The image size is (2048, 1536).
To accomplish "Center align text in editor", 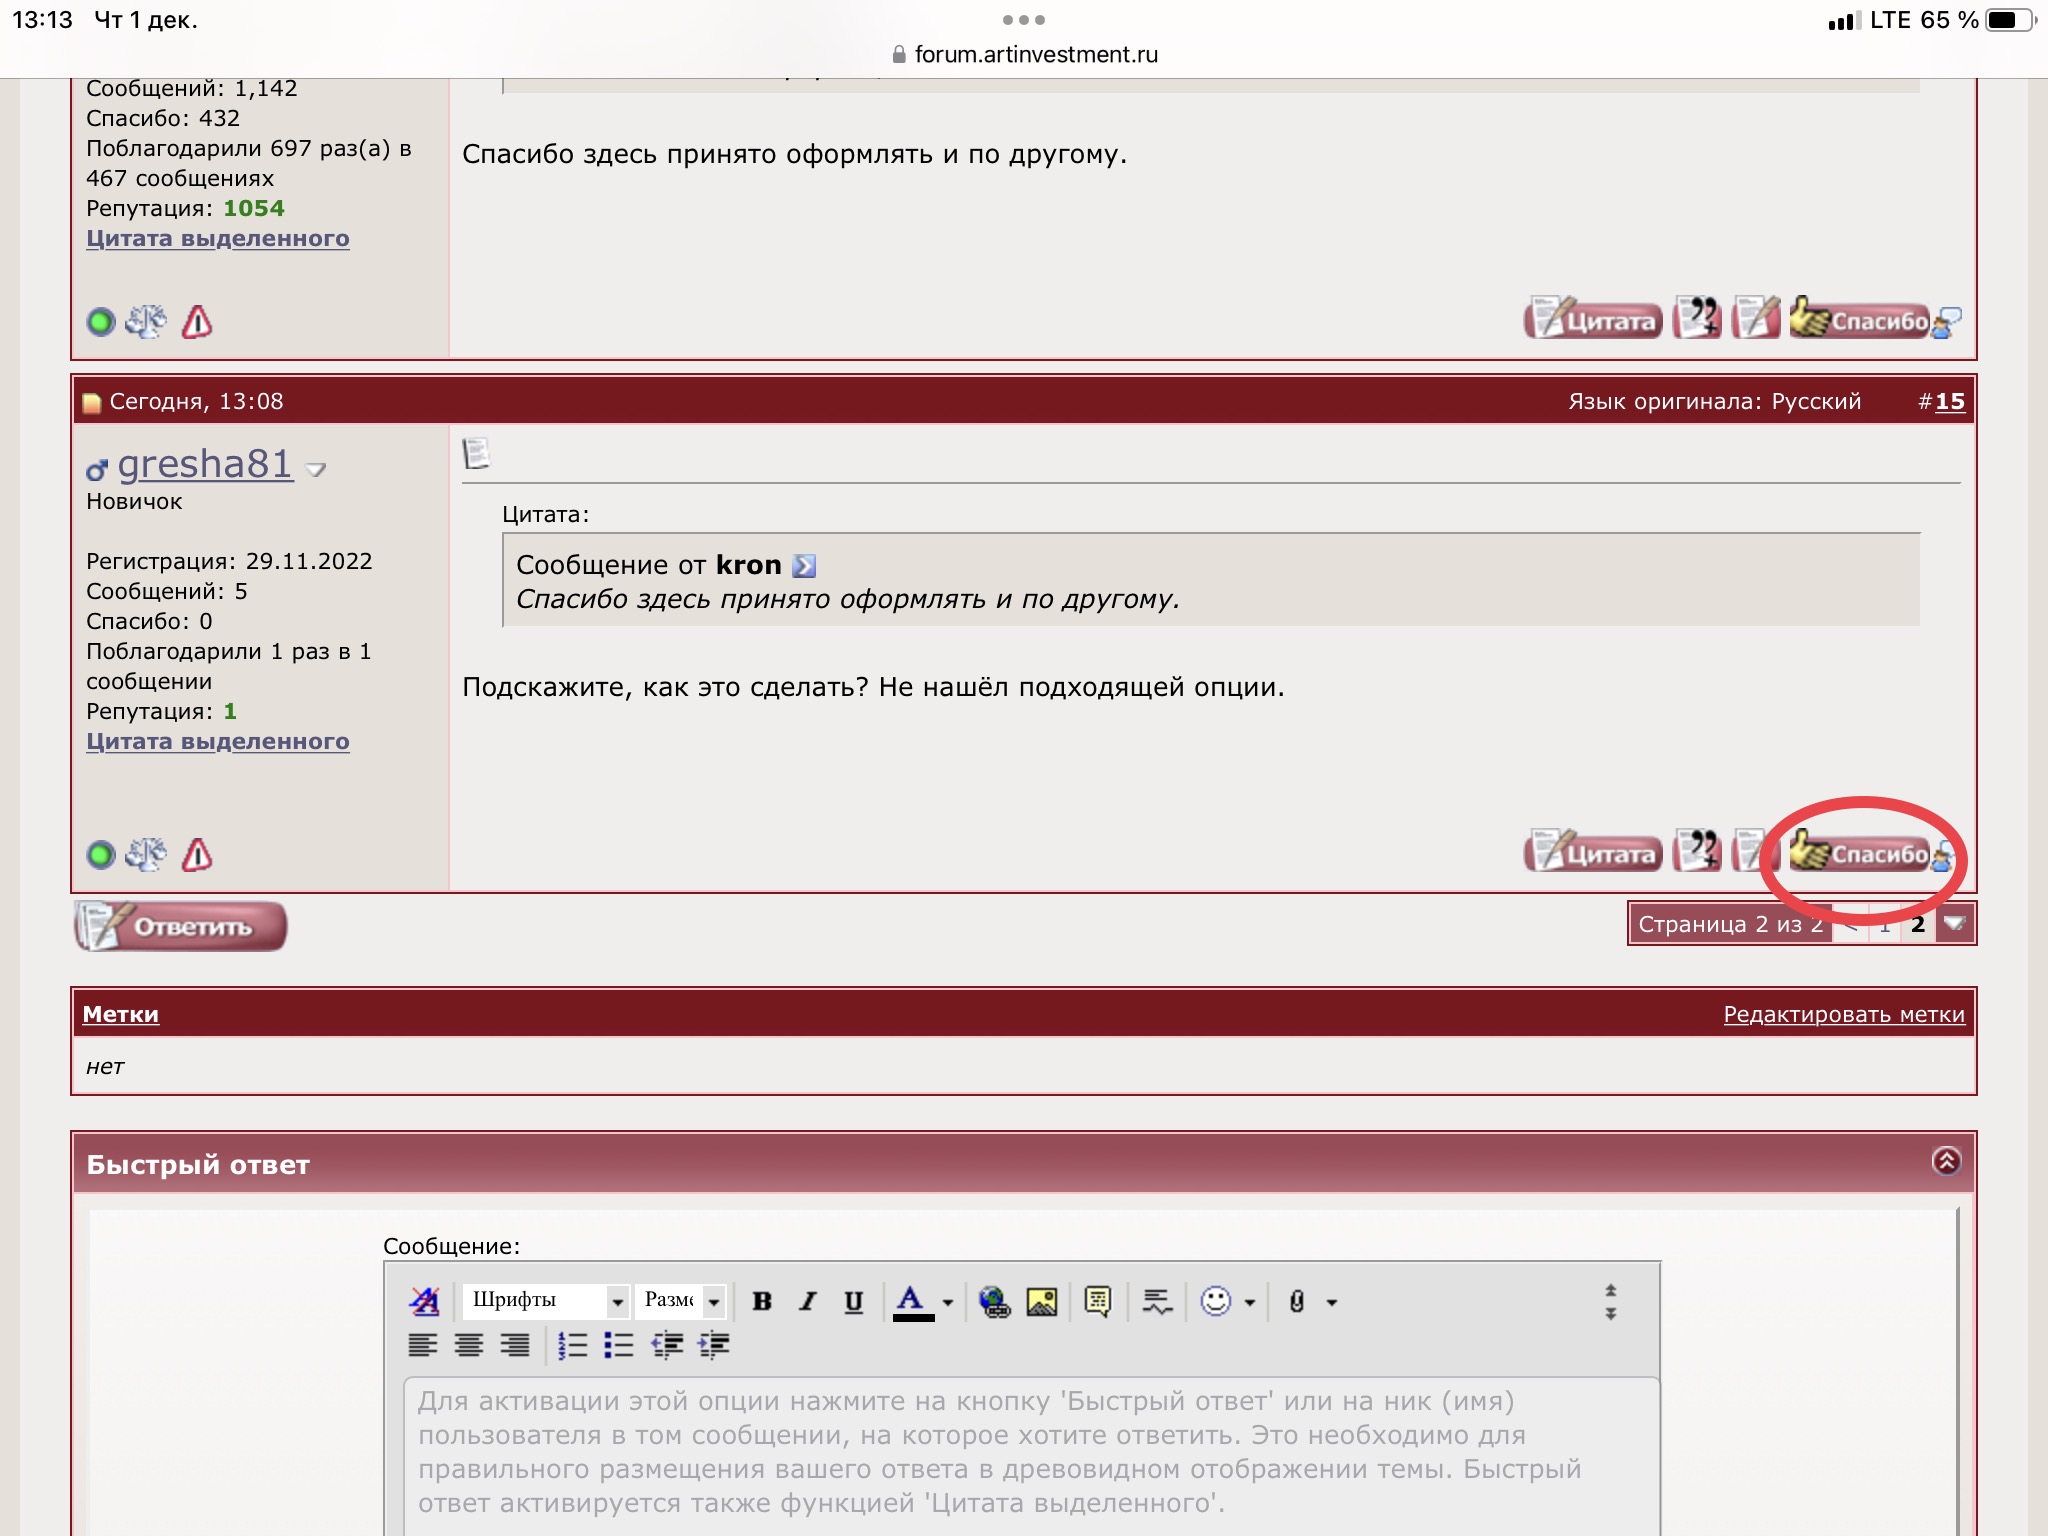I will [469, 1345].
